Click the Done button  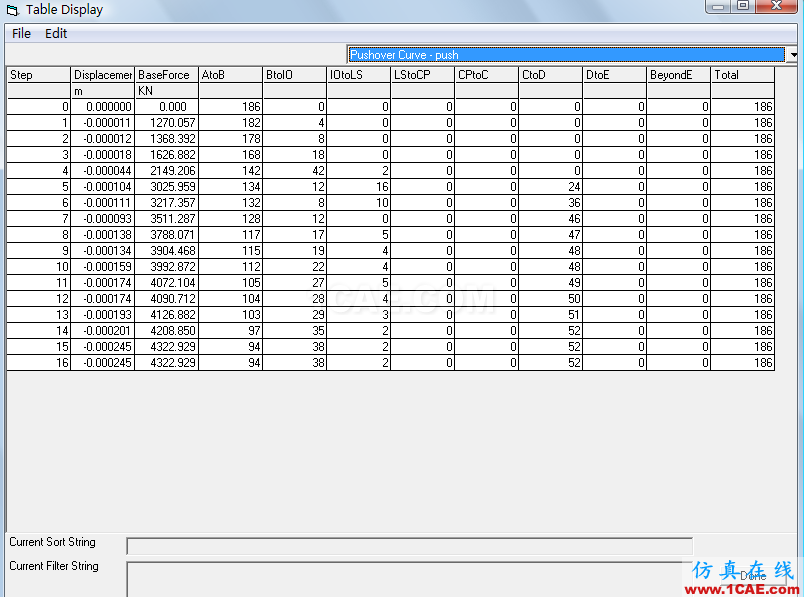click(x=753, y=576)
